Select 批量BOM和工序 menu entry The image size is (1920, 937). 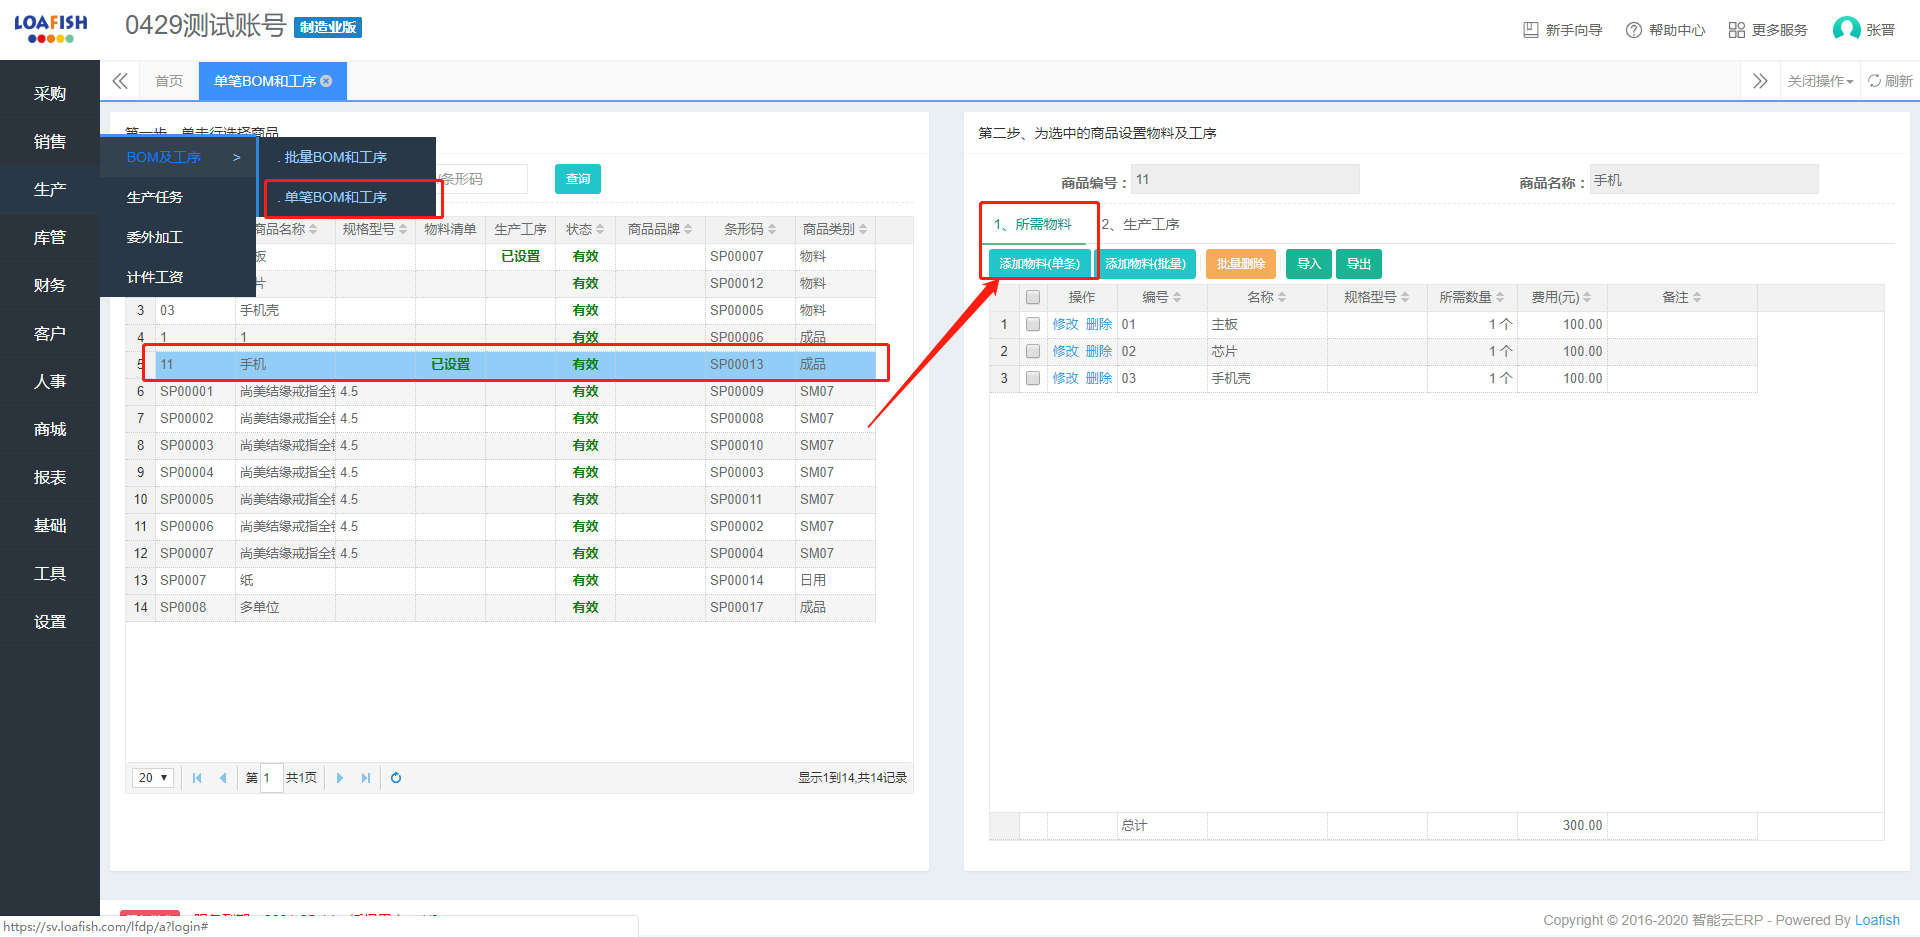coord(347,157)
